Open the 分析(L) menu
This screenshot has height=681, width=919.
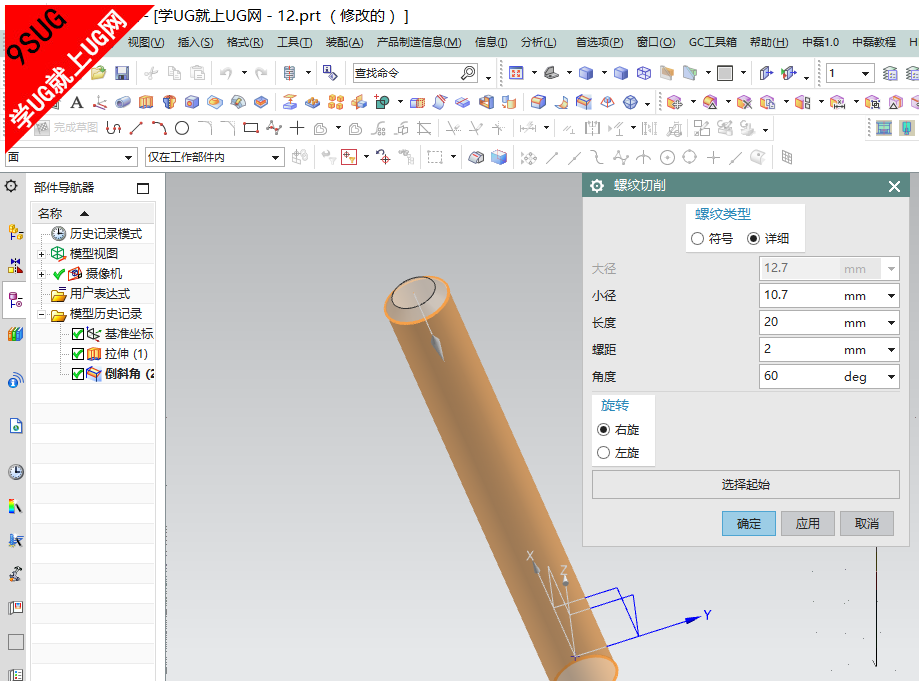(x=539, y=42)
